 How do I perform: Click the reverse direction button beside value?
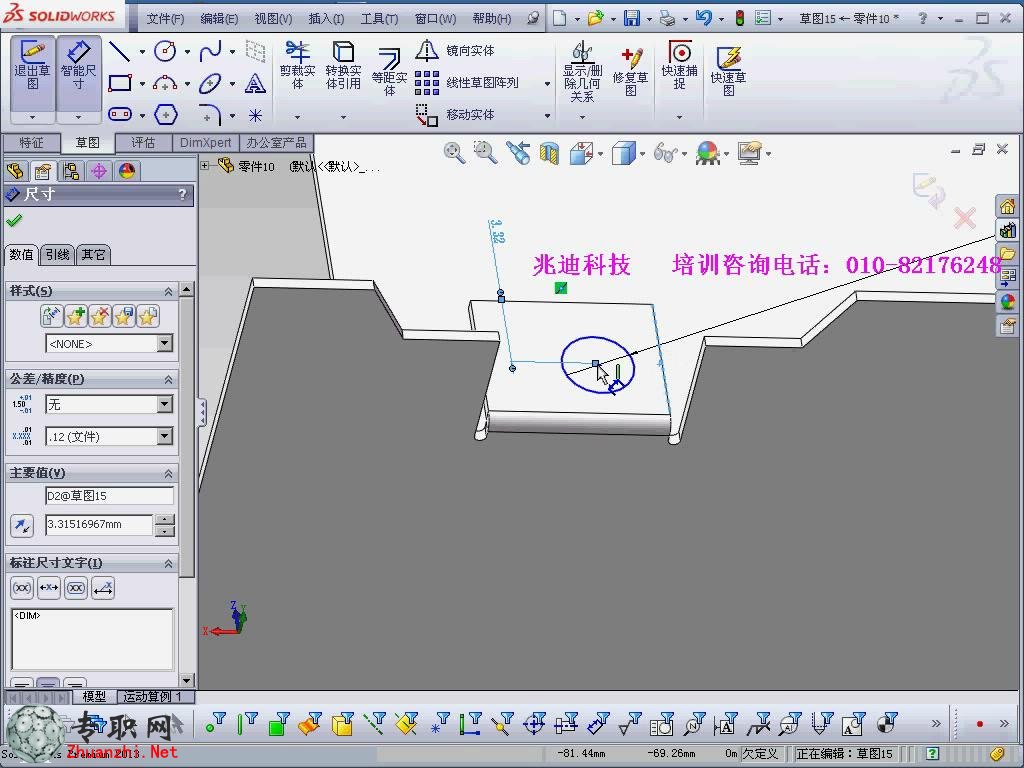click(x=22, y=525)
